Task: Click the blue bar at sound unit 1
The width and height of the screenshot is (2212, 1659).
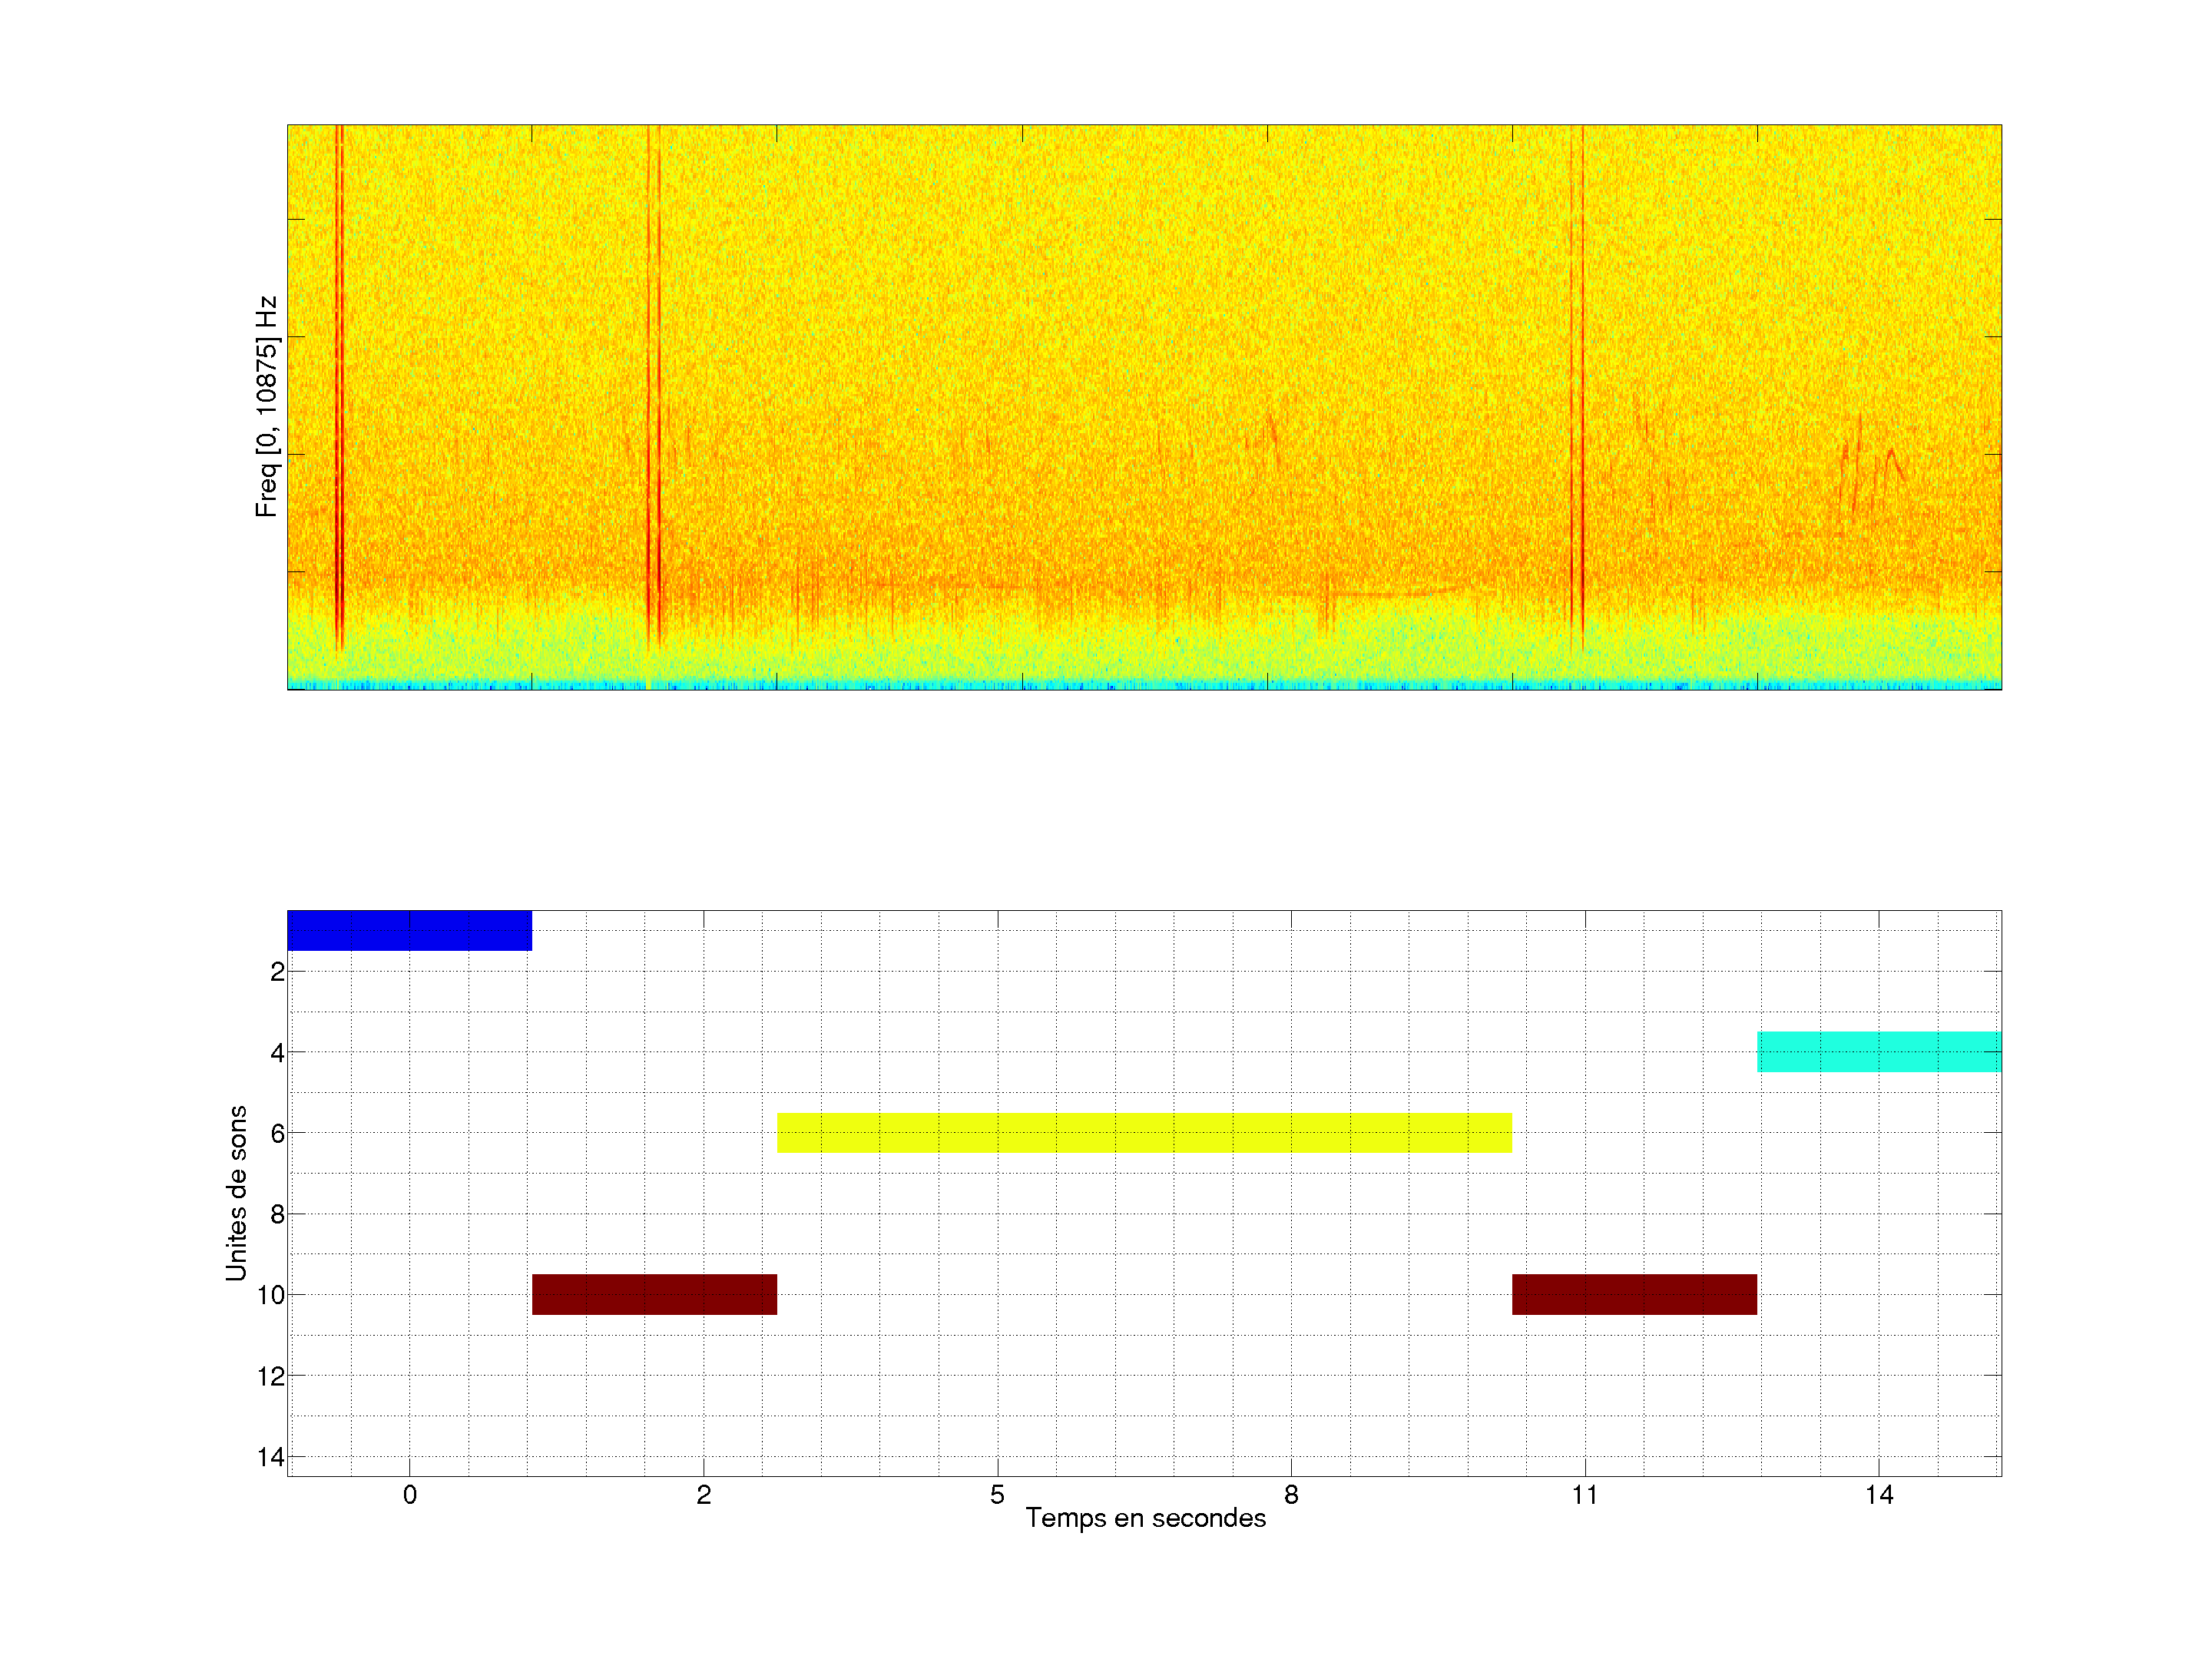Action: point(409,930)
